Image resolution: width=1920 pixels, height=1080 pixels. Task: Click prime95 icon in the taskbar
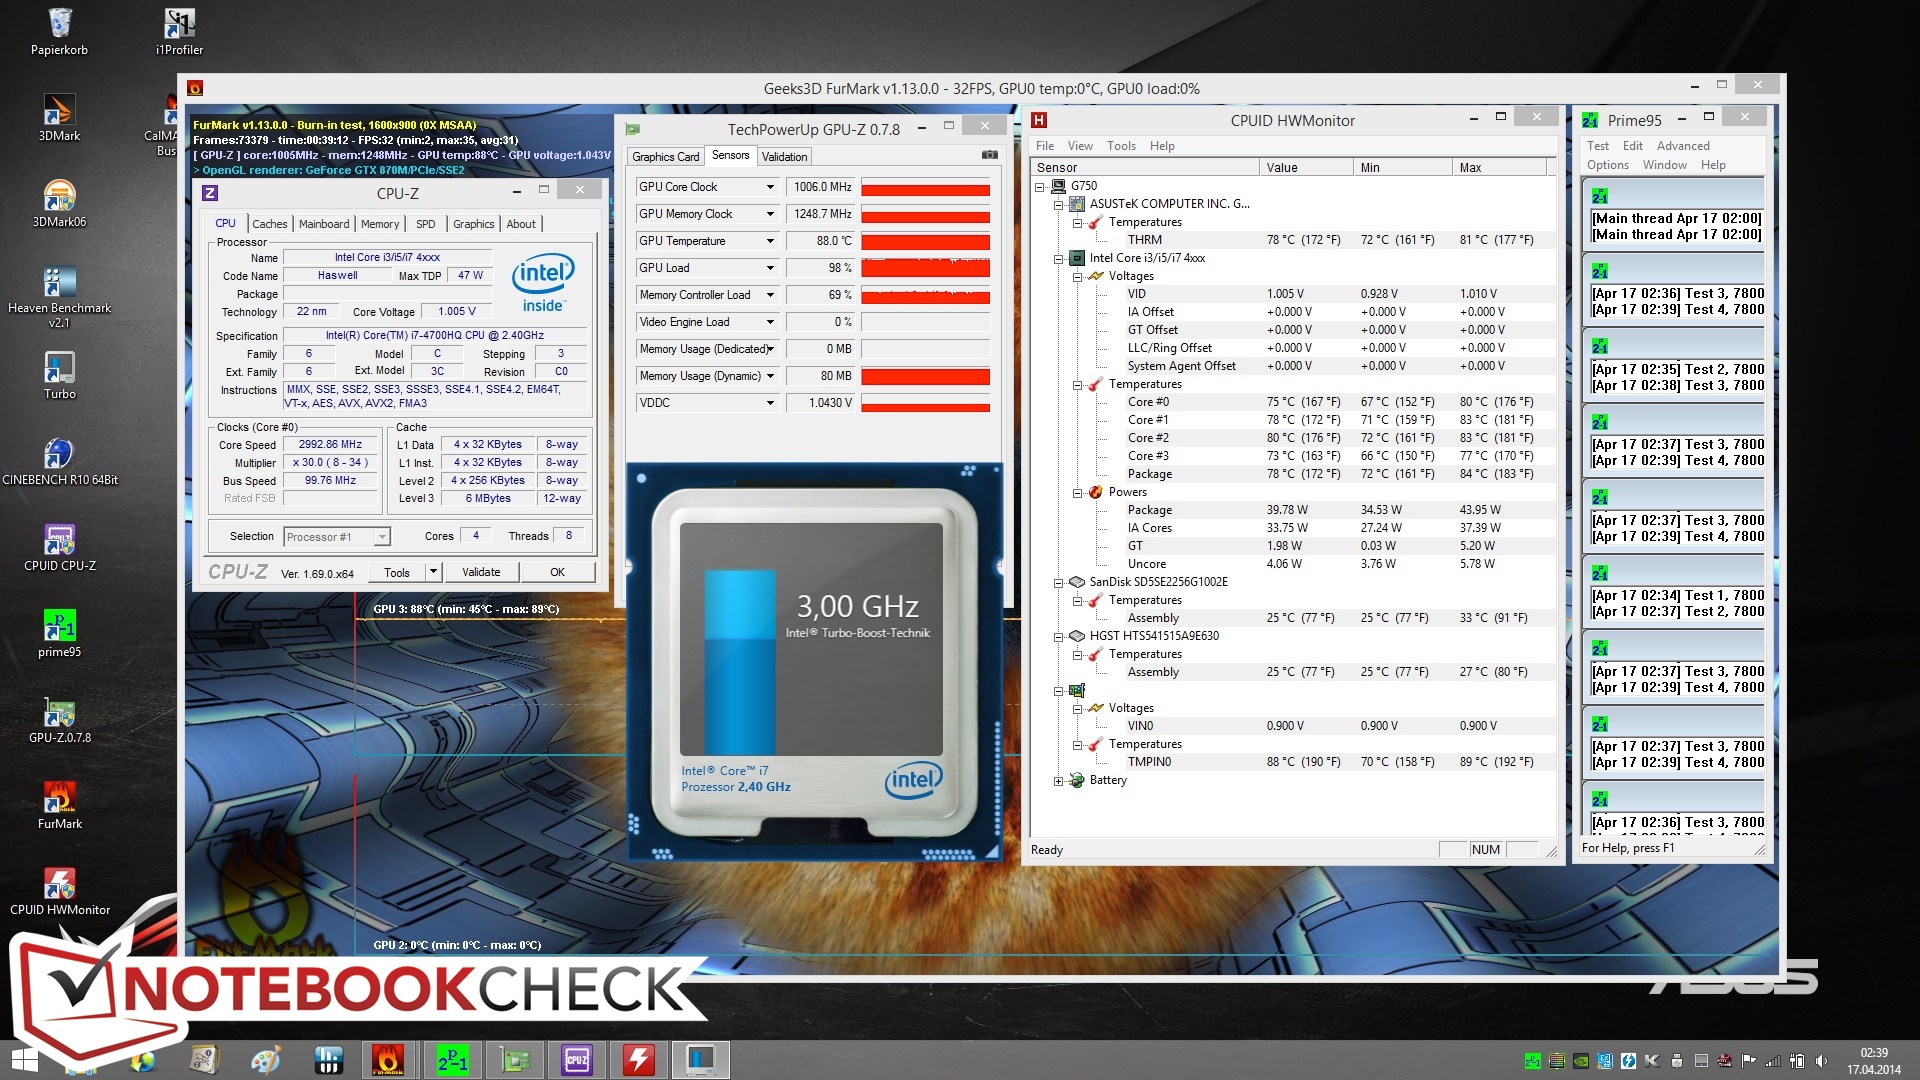coord(452,1060)
